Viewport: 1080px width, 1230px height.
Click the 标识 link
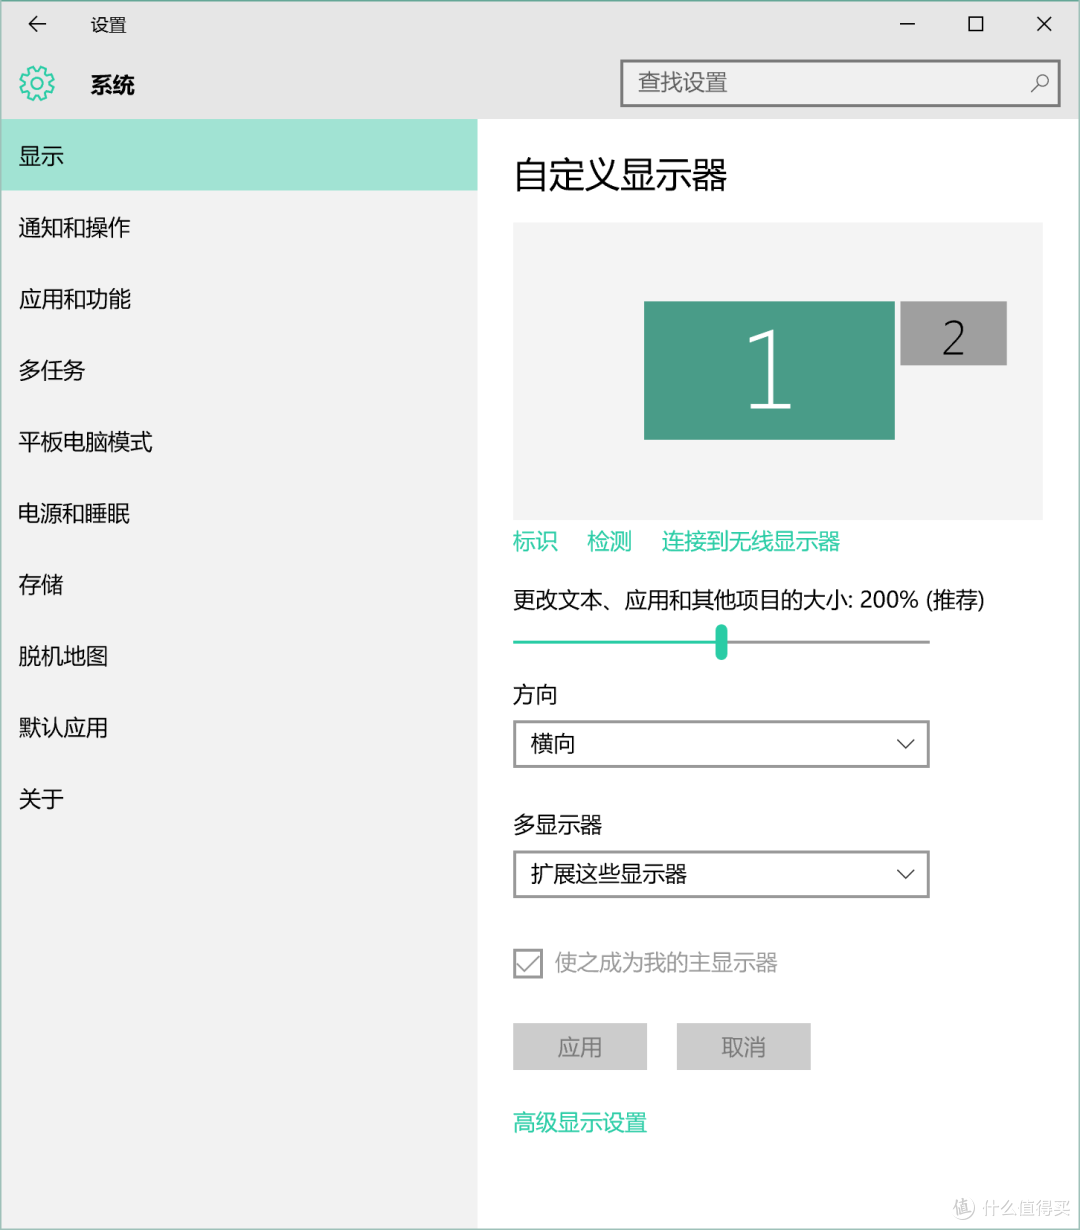point(535,542)
